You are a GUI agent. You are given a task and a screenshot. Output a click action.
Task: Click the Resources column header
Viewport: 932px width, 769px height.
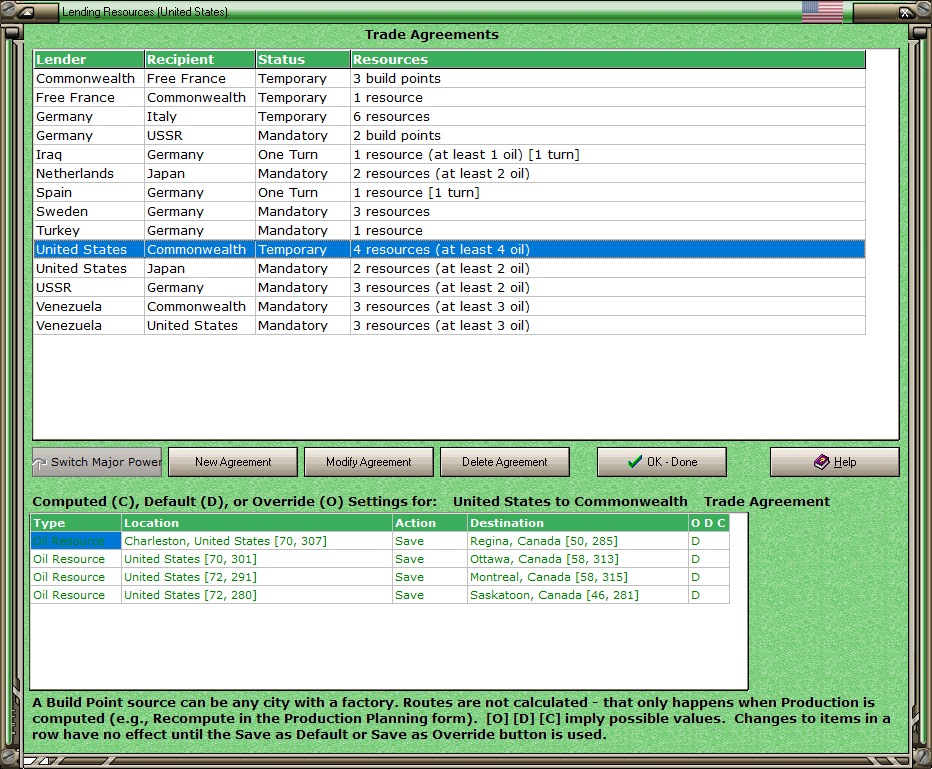[x=608, y=59]
